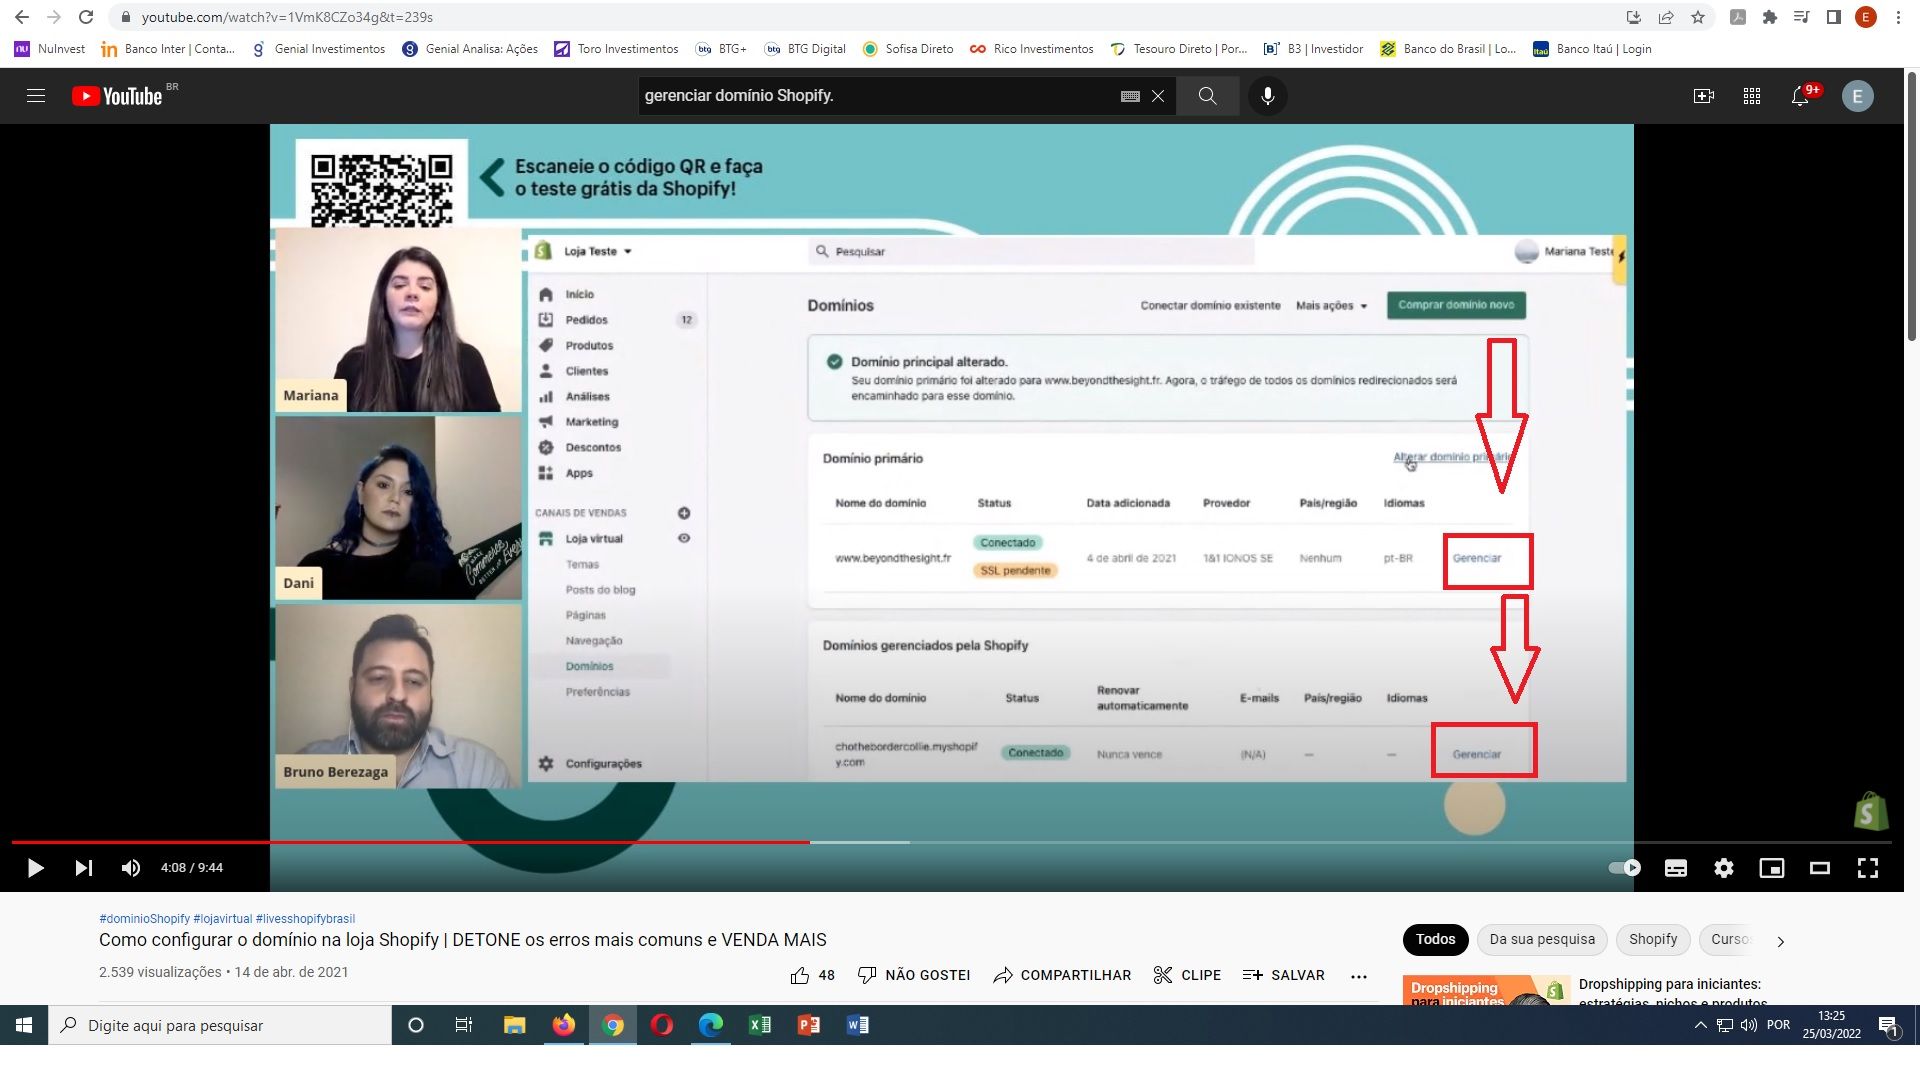
Task: Open YouTube hamburger guide menu
Action: [36, 96]
